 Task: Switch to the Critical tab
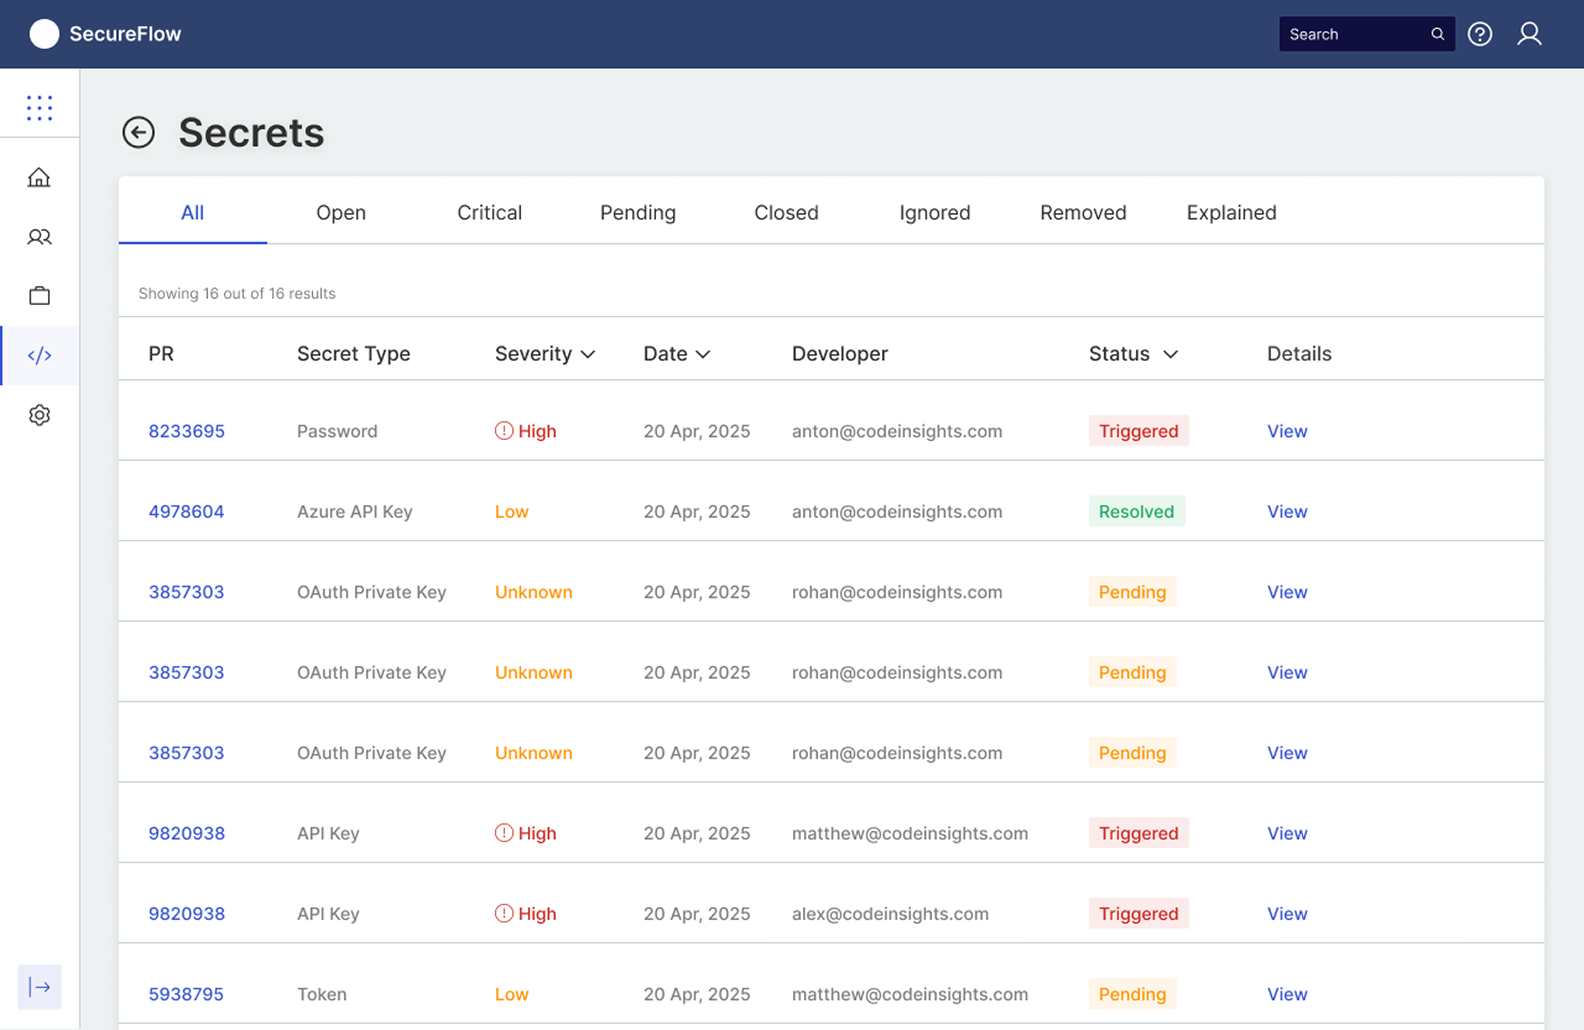click(x=490, y=212)
